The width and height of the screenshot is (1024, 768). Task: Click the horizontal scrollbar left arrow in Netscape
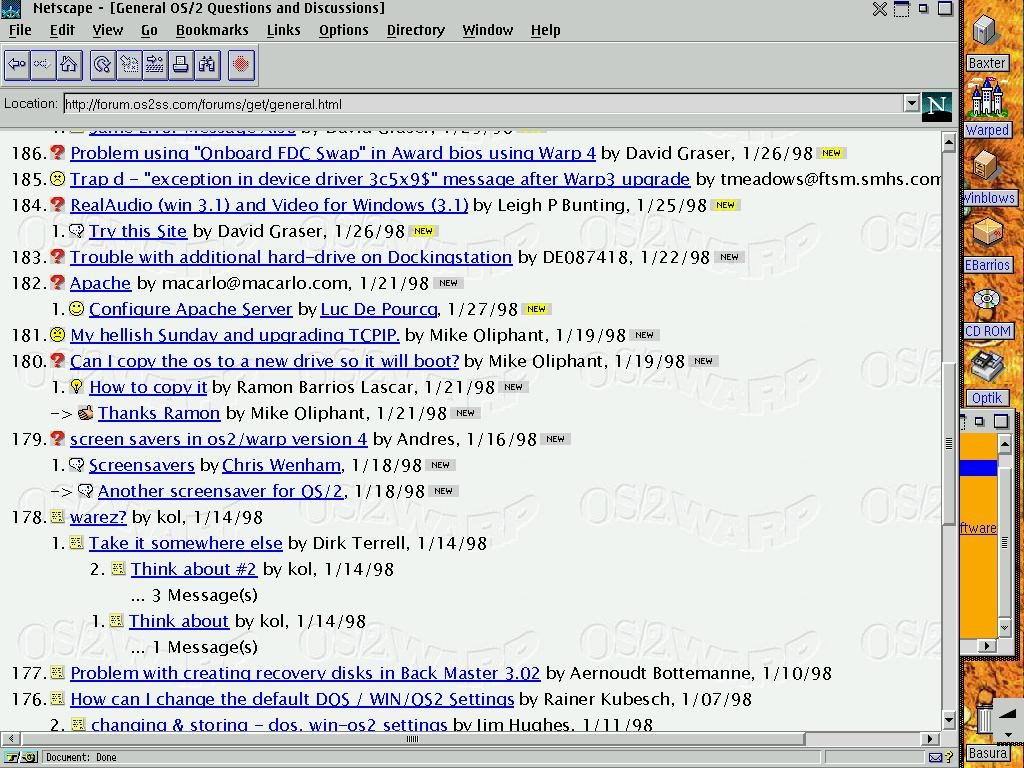click(11, 739)
